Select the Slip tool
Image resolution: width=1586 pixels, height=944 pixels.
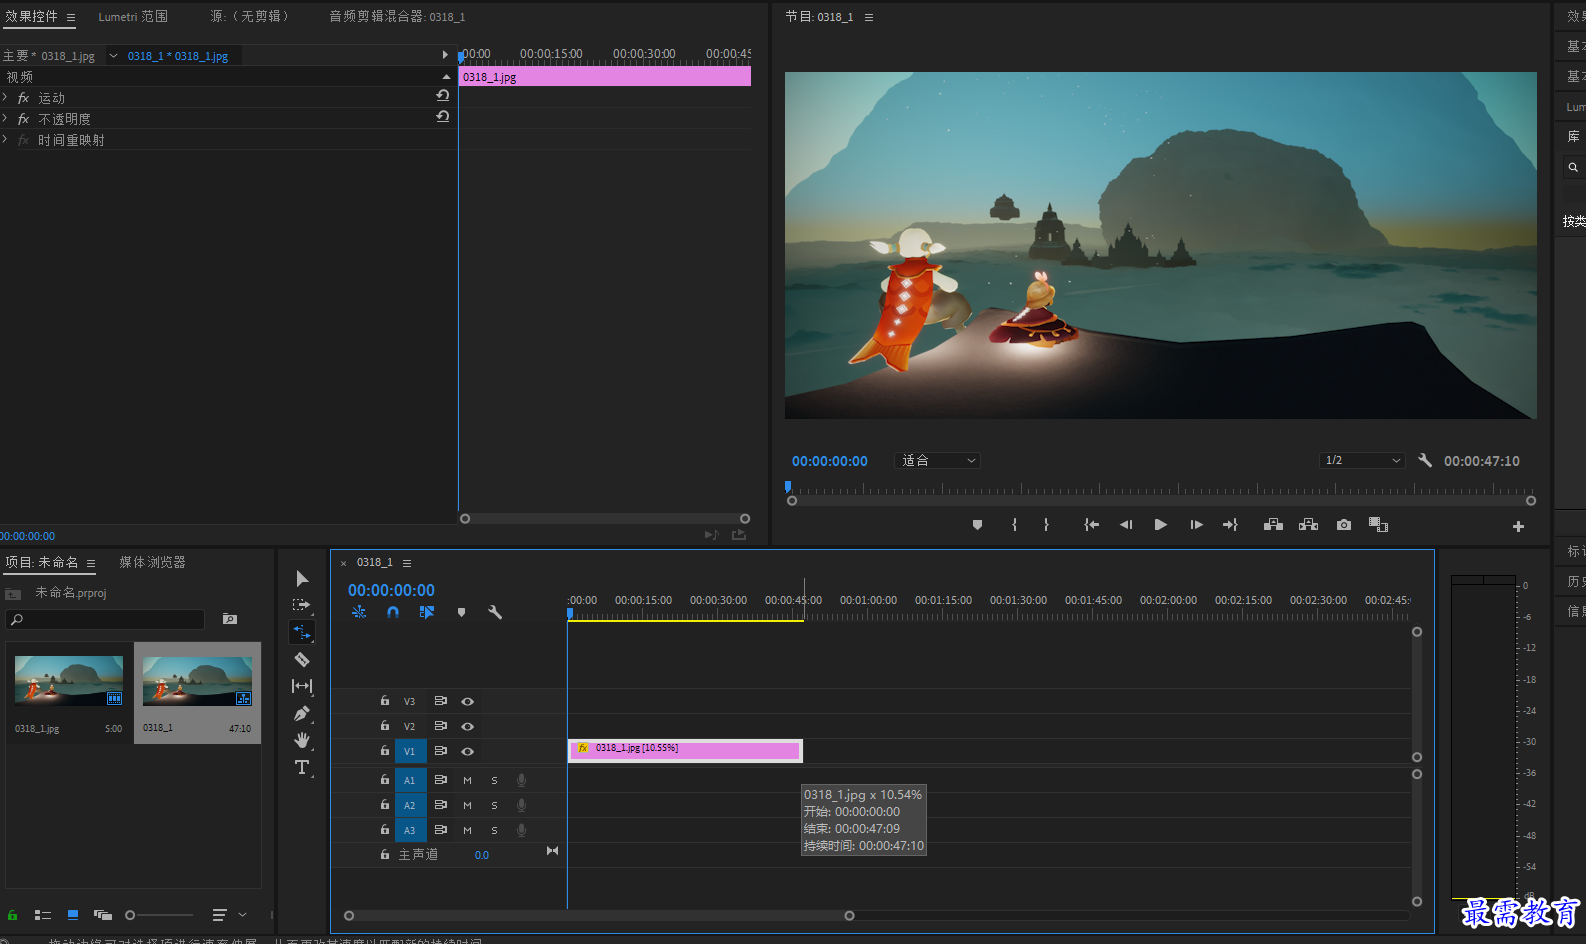coord(302,686)
